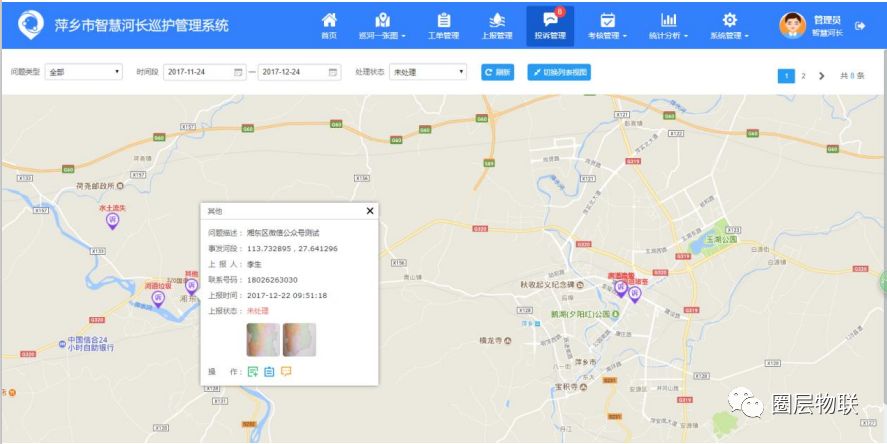The image size is (887, 444).
Task: Click green create-order action icon
Action: click(x=253, y=372)
